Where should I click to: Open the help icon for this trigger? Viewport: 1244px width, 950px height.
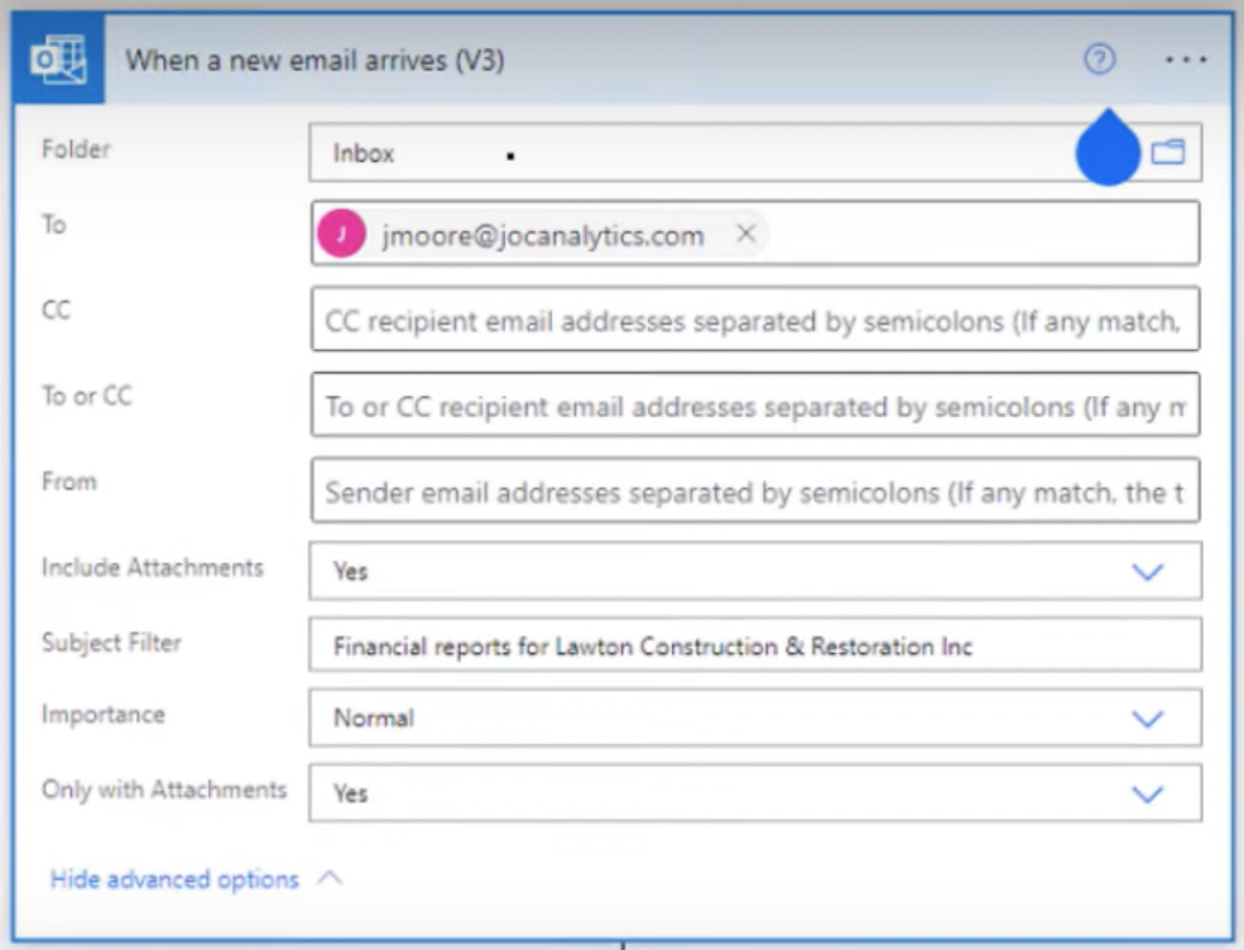(x=1099, y=61)
